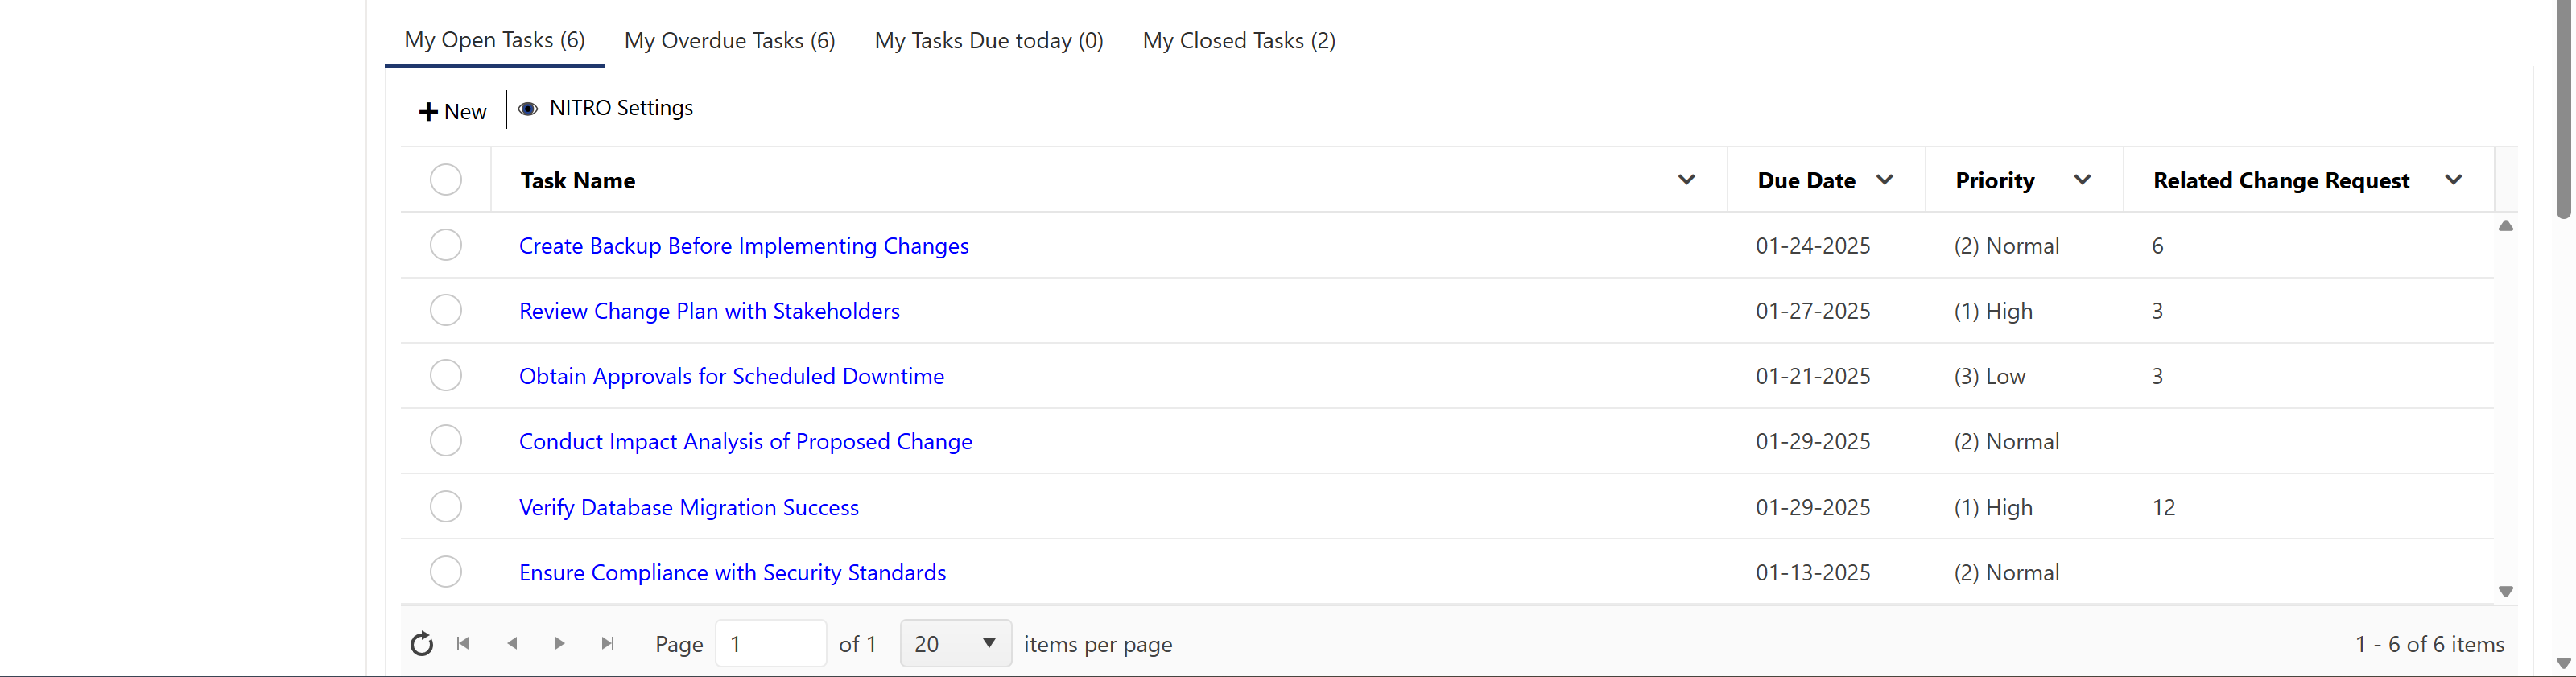Image resolution: width=2576 pixels, height=677 pixels.
Task: Click the next page arrow
Action: [560, 644]
